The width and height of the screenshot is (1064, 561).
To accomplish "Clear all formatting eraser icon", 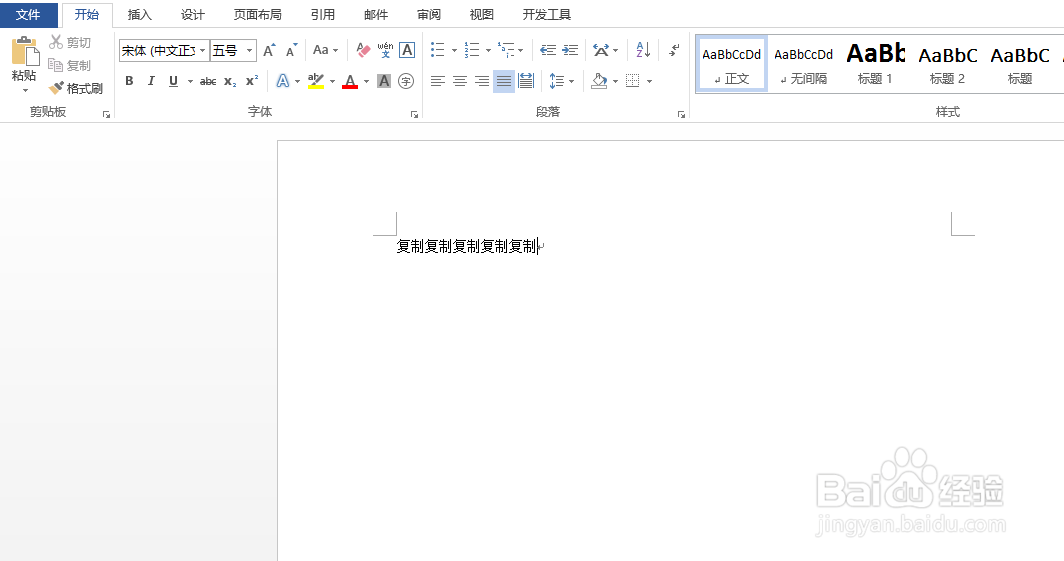I will (363, 50).
